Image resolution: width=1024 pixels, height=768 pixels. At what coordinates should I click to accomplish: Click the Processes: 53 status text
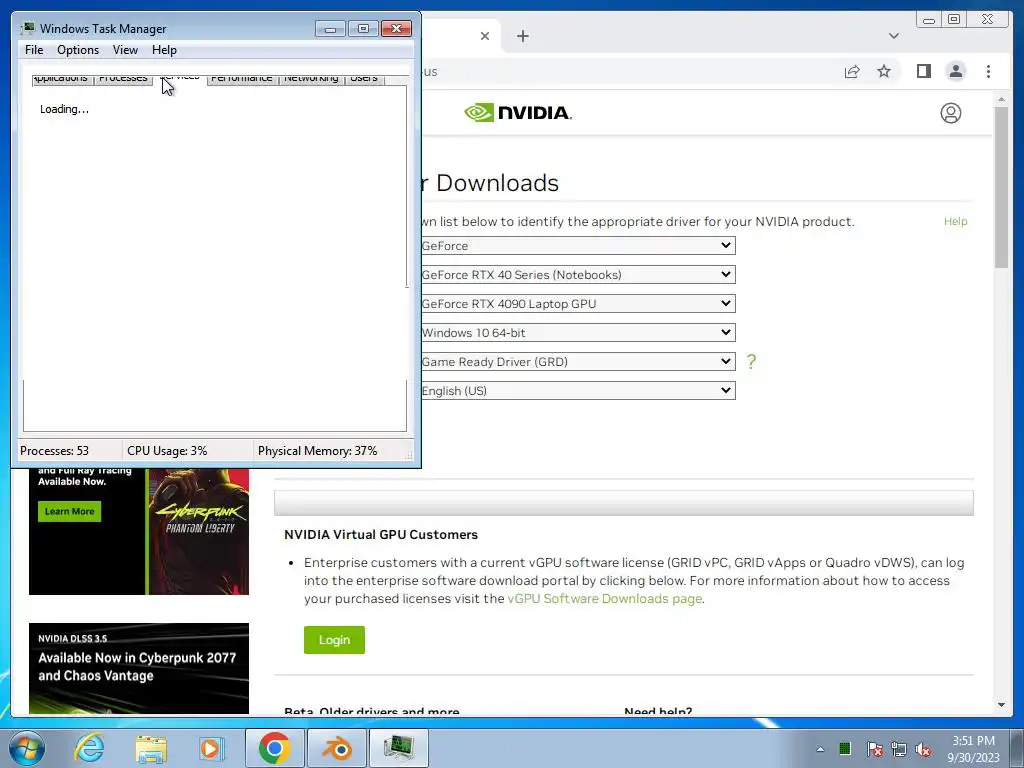click(x=54, y=451)
